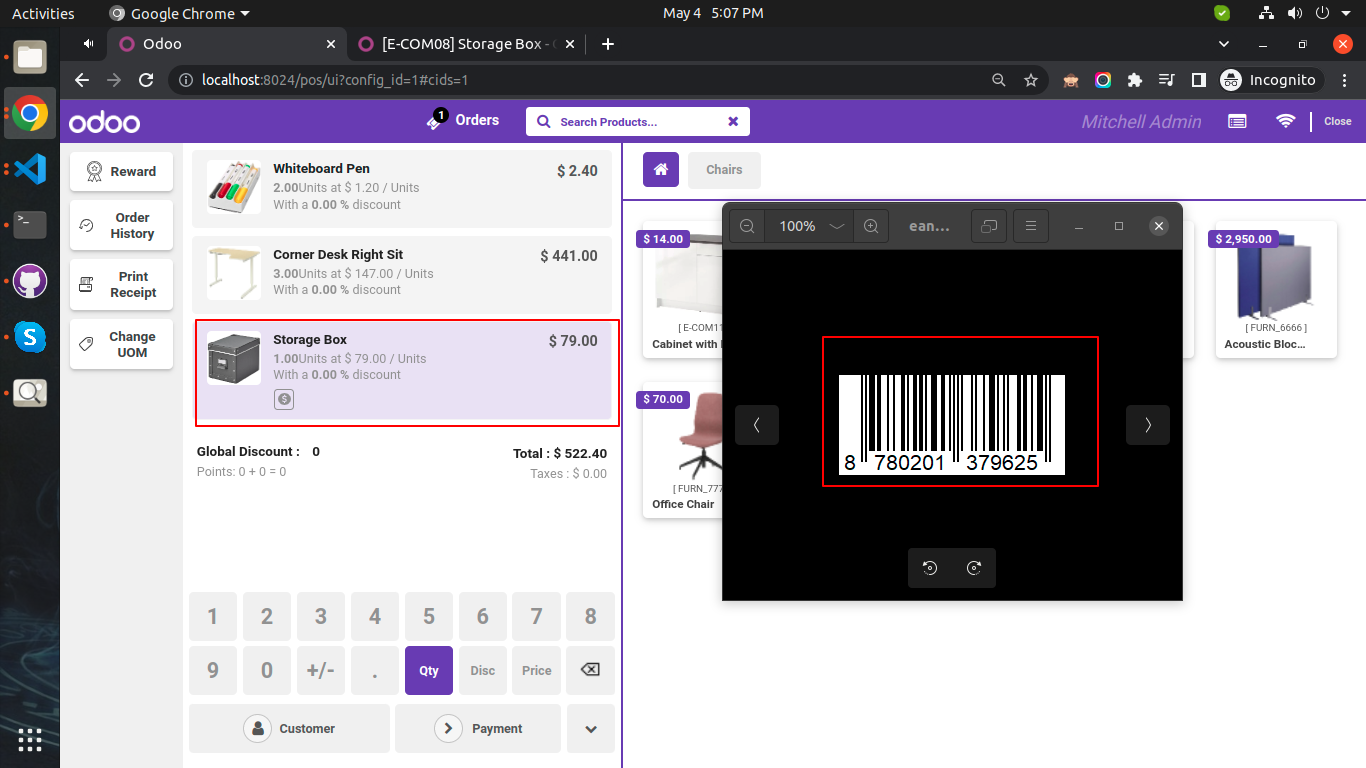Open Visual Studio Code from dock

click(x=30, y=168)
